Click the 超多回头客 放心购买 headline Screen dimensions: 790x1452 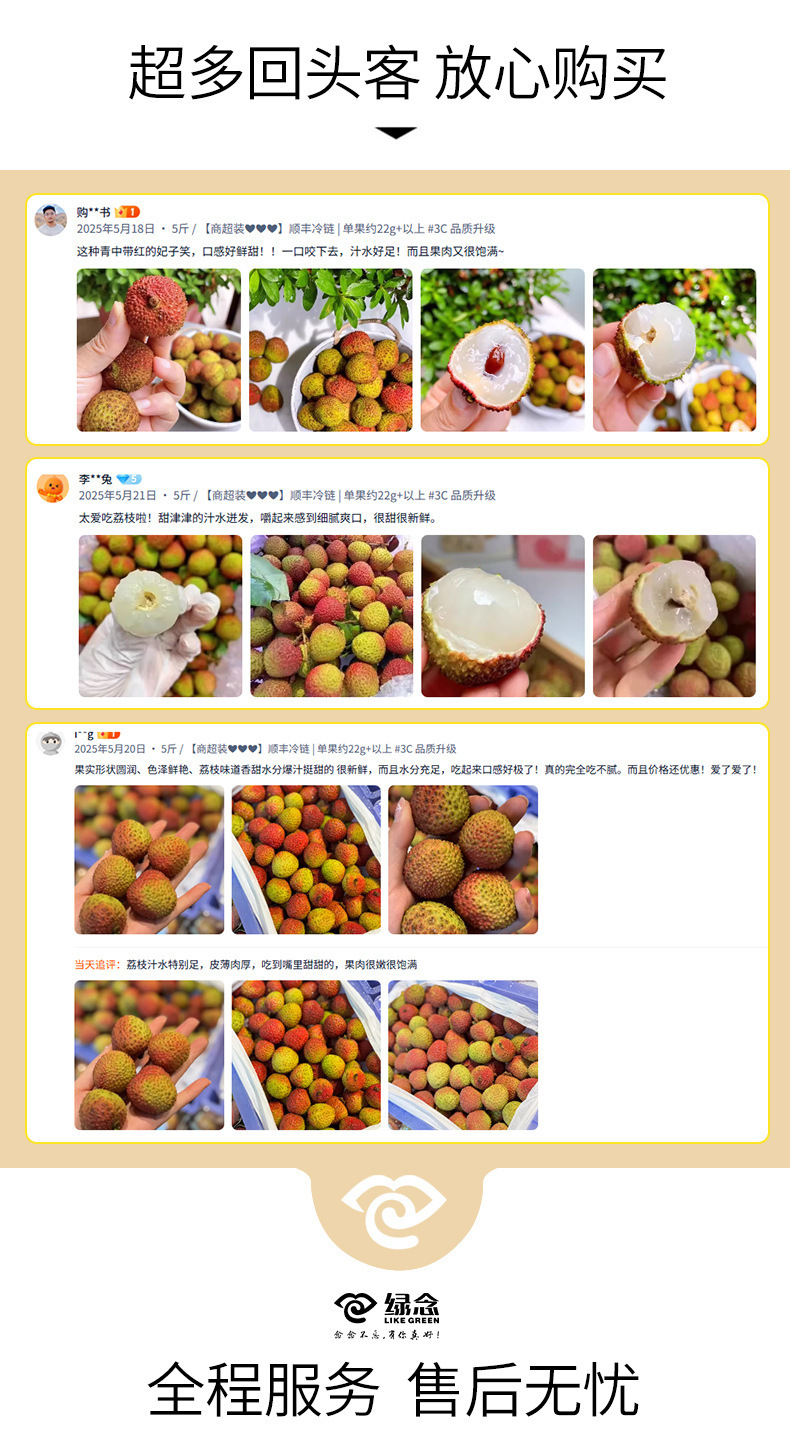pos(397,73)
